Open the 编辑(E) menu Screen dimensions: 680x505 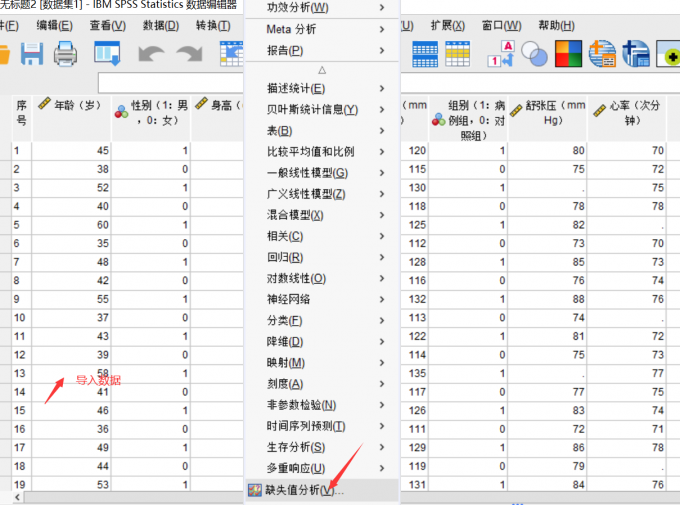(x=55, y=26)
